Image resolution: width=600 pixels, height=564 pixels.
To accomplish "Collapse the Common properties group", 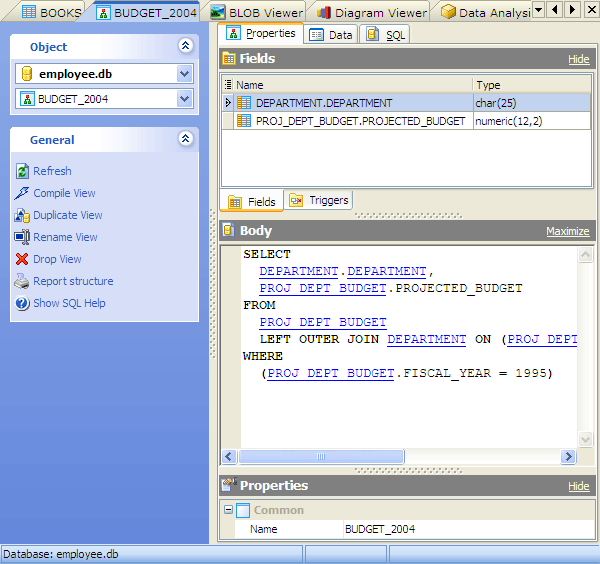I will [x=228, y=509].
